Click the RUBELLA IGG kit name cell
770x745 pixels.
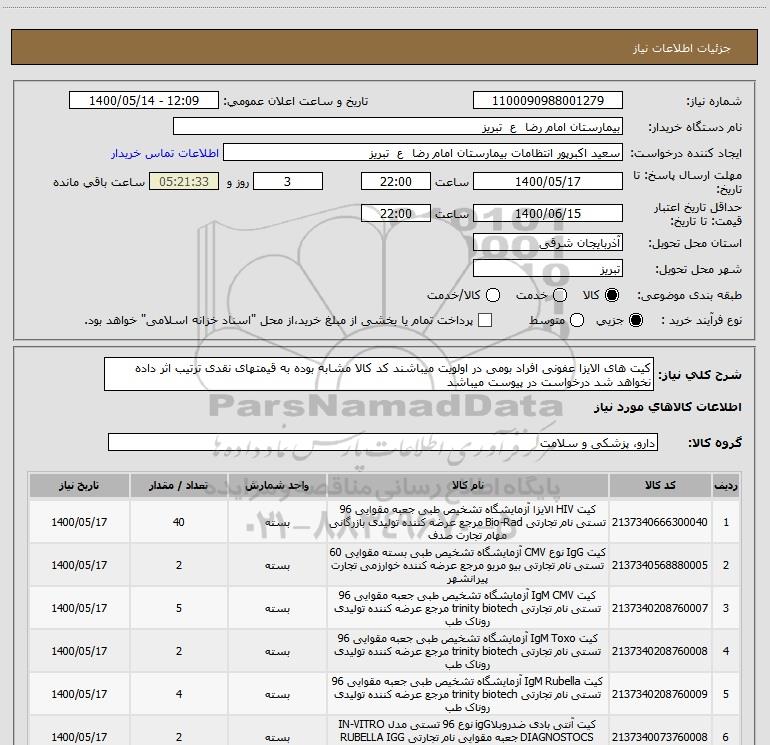[468, 731]
